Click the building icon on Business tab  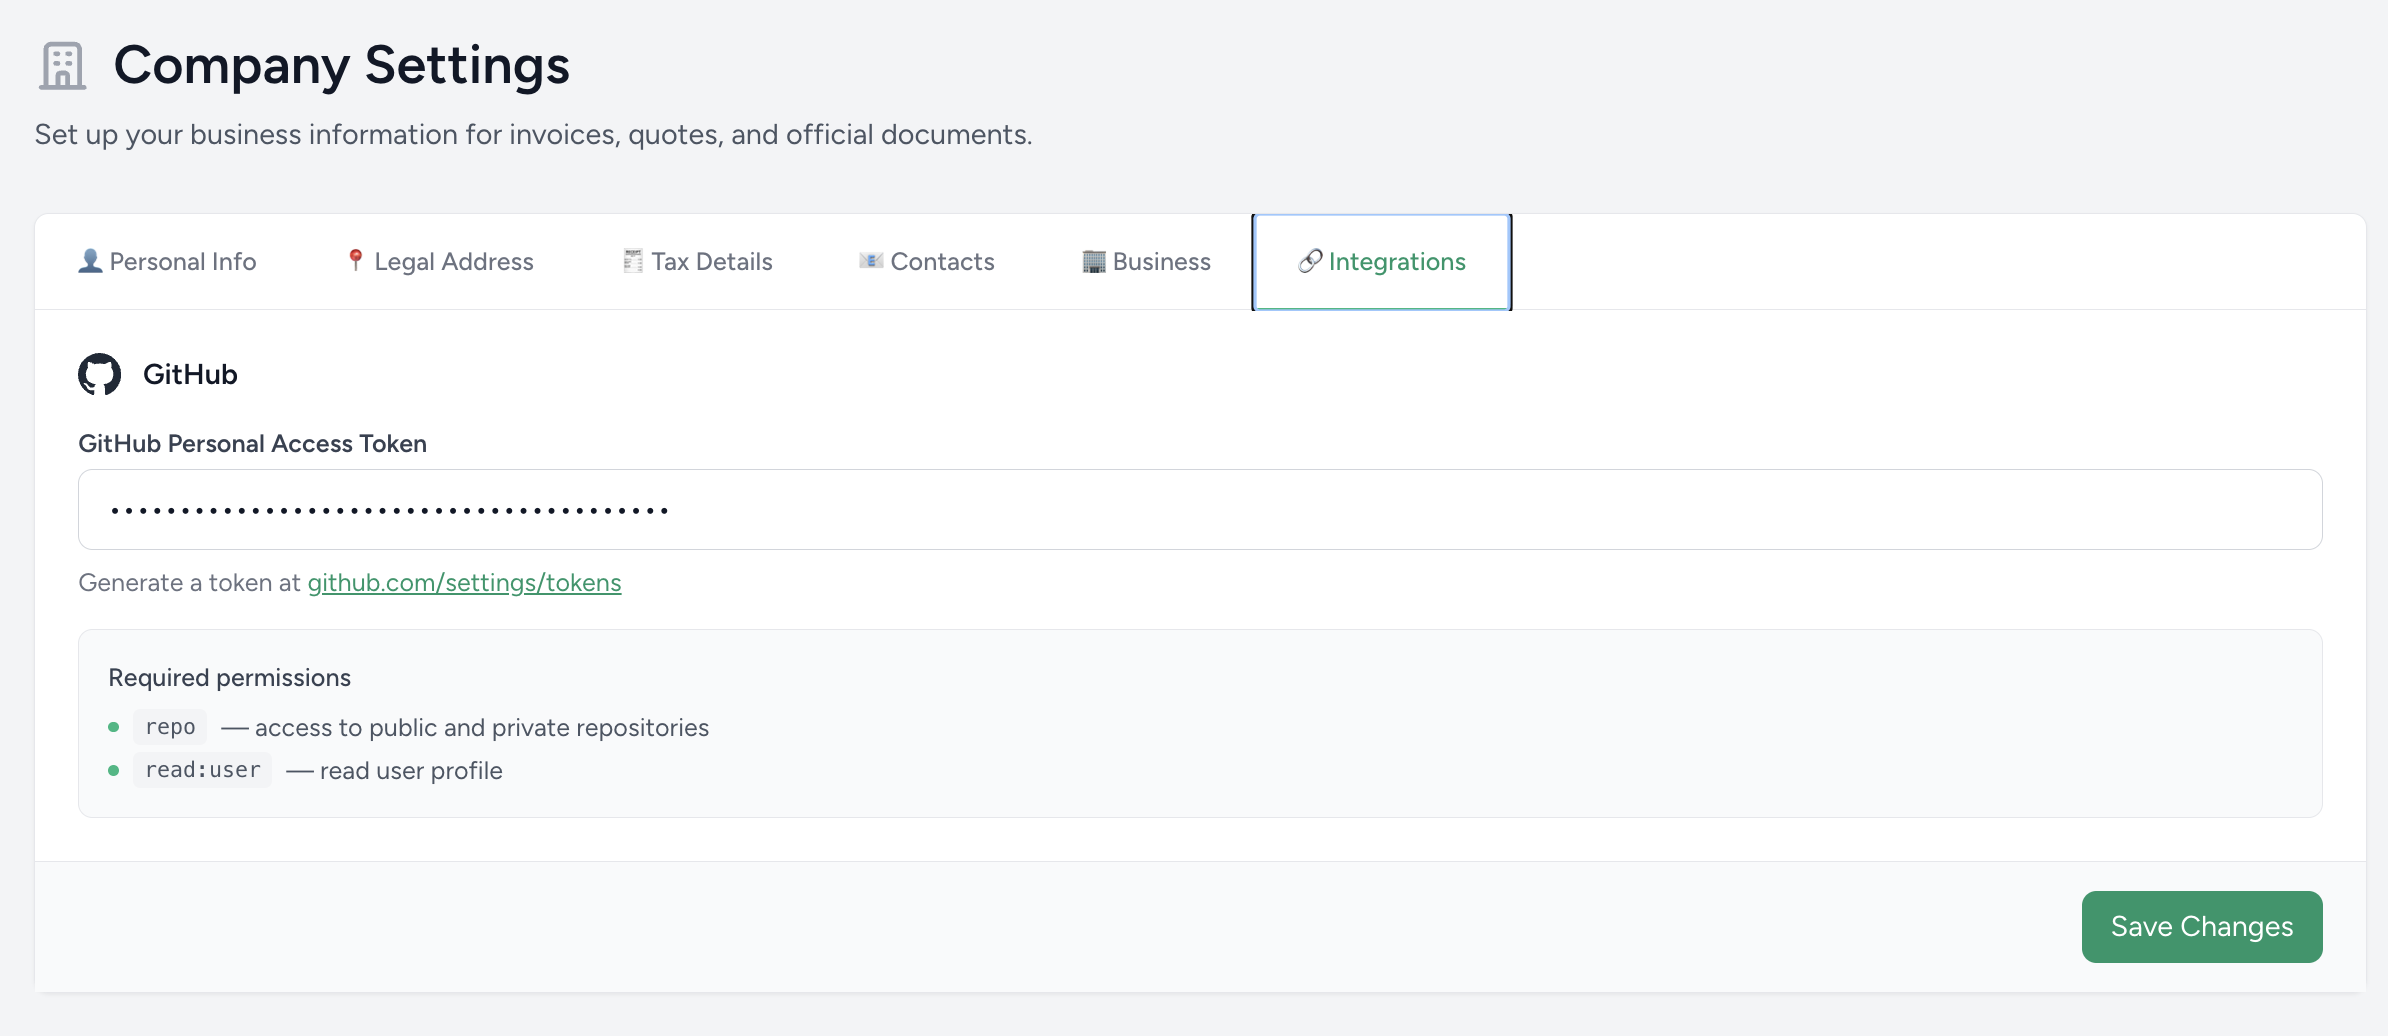click(x=1091, y=261)
